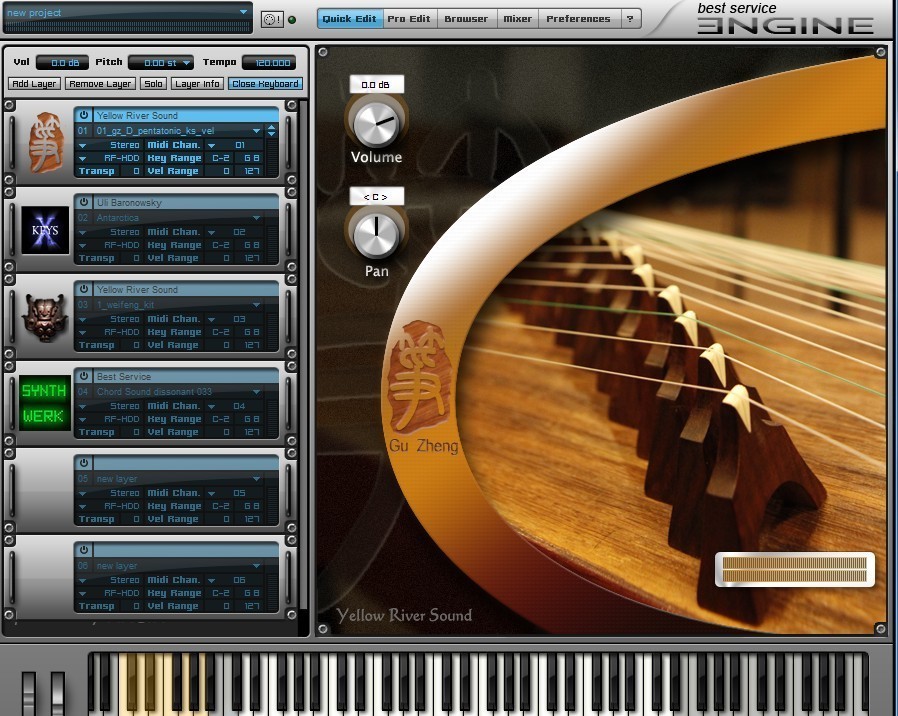This screenshot has height=716, width=898.
Task: Click the Remove Layer button
Action: 100,84
